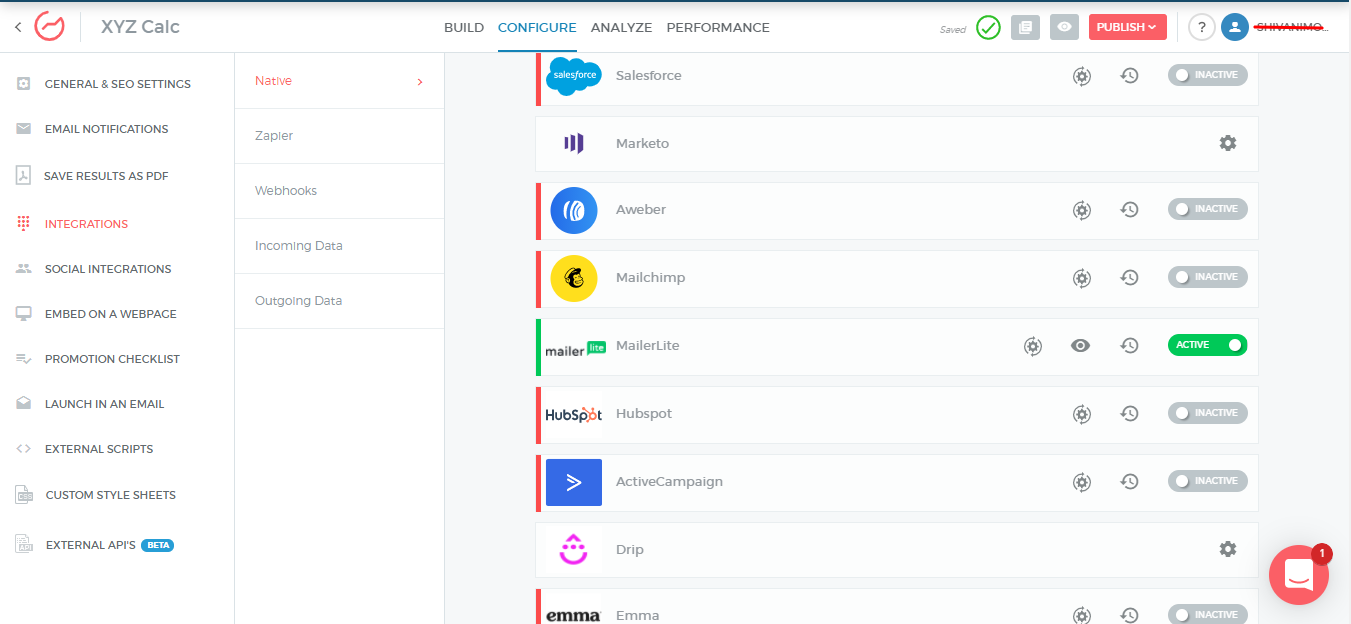
Task: View Emma sync history icon
Action: point(1130,615)
